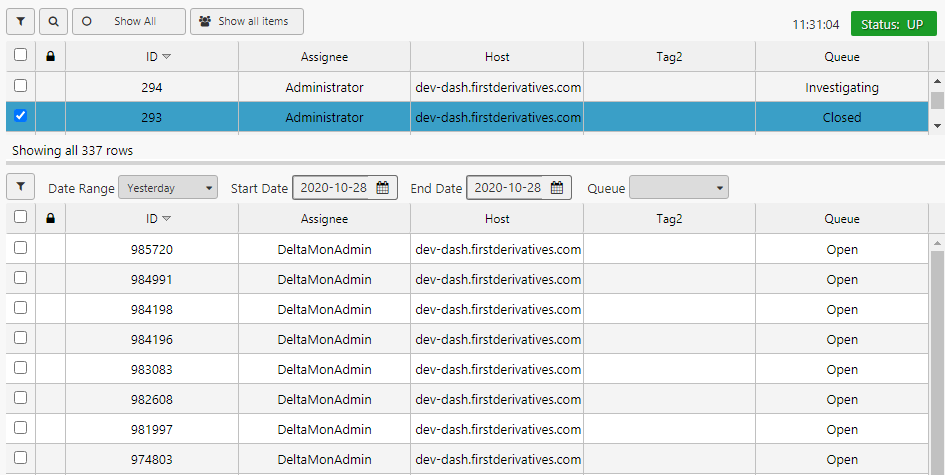This screenshot has height=475, width=945.
Task: Click the lower grid filter funnel icon
Action: click(21, 187)
